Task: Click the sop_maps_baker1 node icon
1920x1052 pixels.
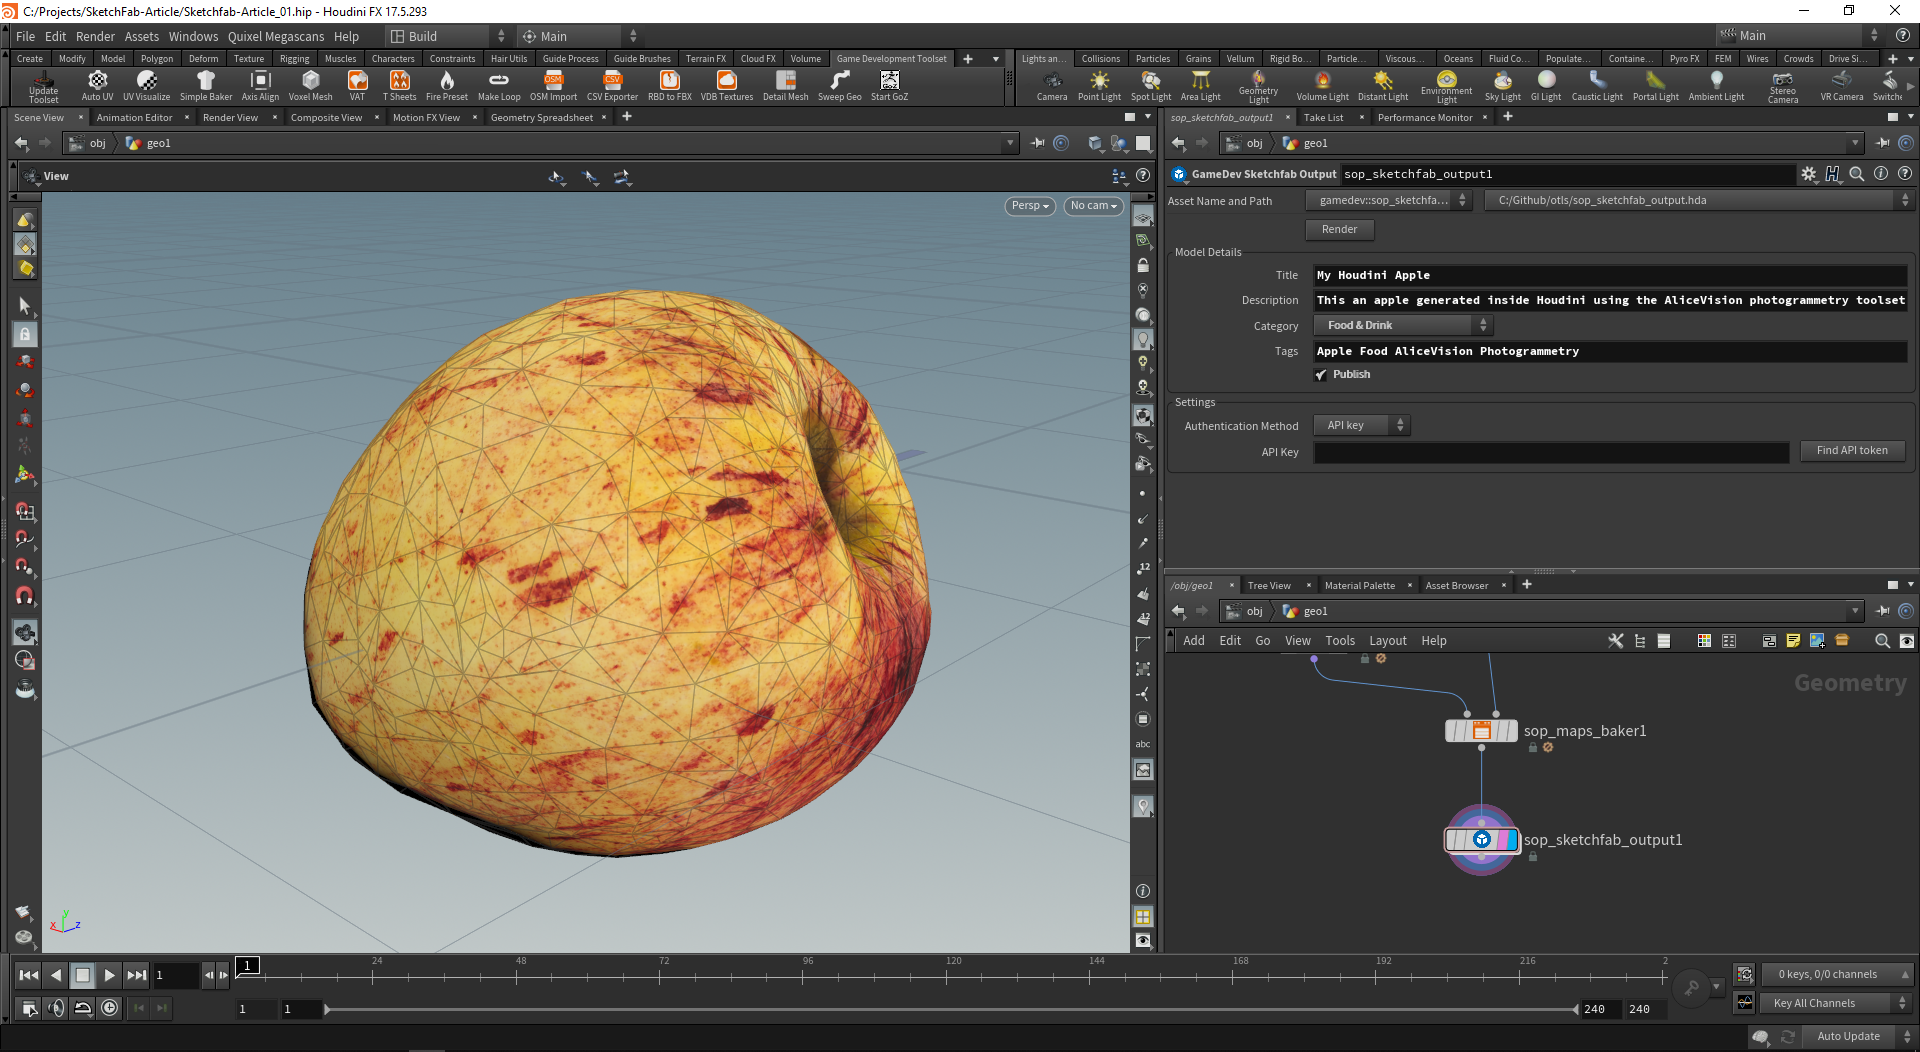Action: click(x=1481, y=731)
